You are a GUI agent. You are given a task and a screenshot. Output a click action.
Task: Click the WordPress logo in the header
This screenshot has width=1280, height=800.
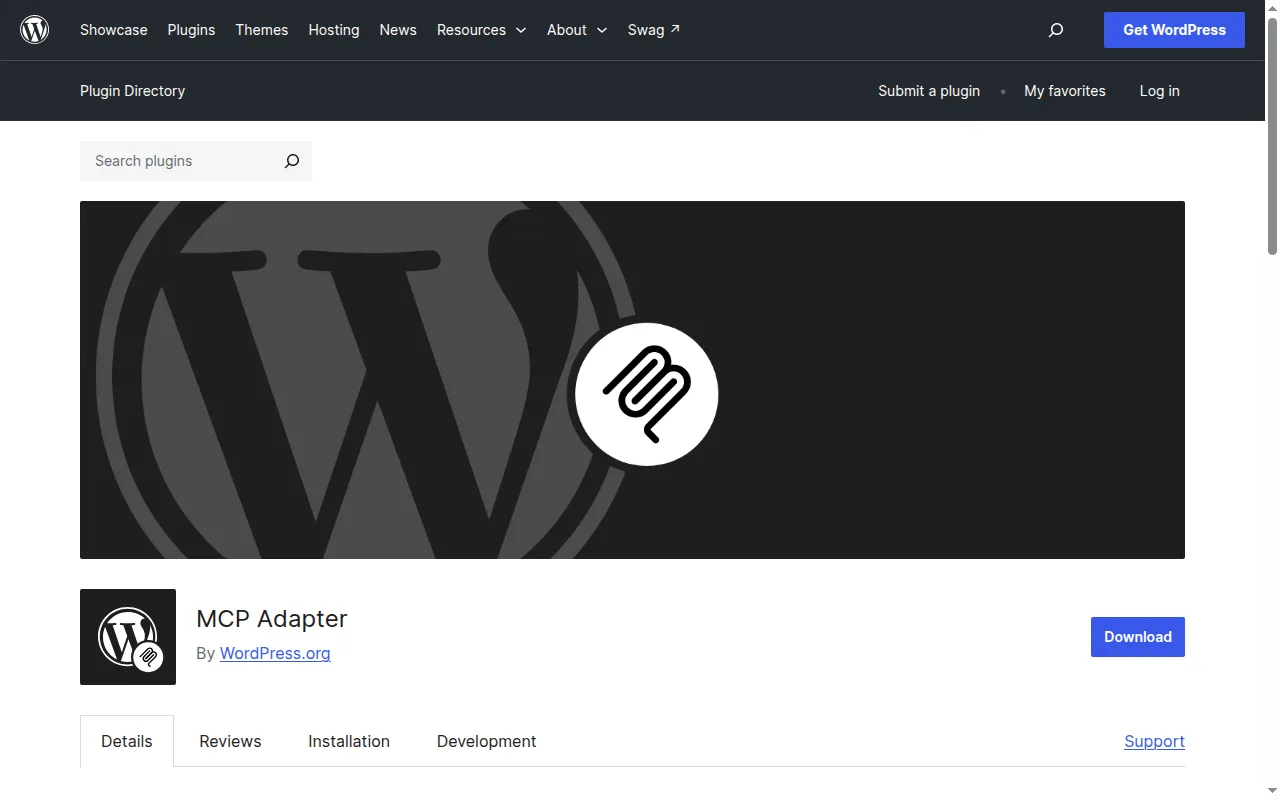tap(35, 30)
